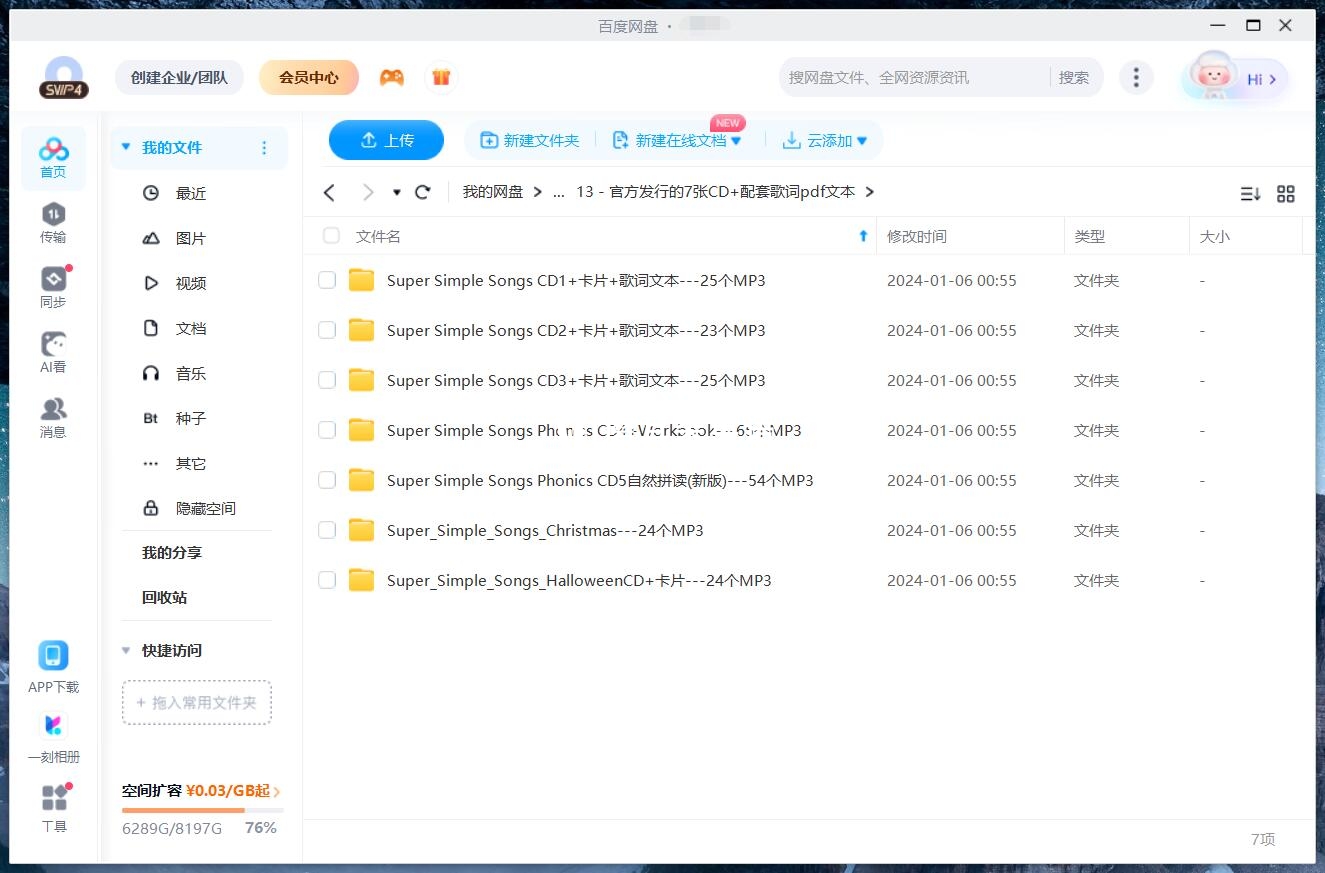Open the vertical dots menu near the search bar
Screen dimensions: 1325x873
tap(1136, 76)
